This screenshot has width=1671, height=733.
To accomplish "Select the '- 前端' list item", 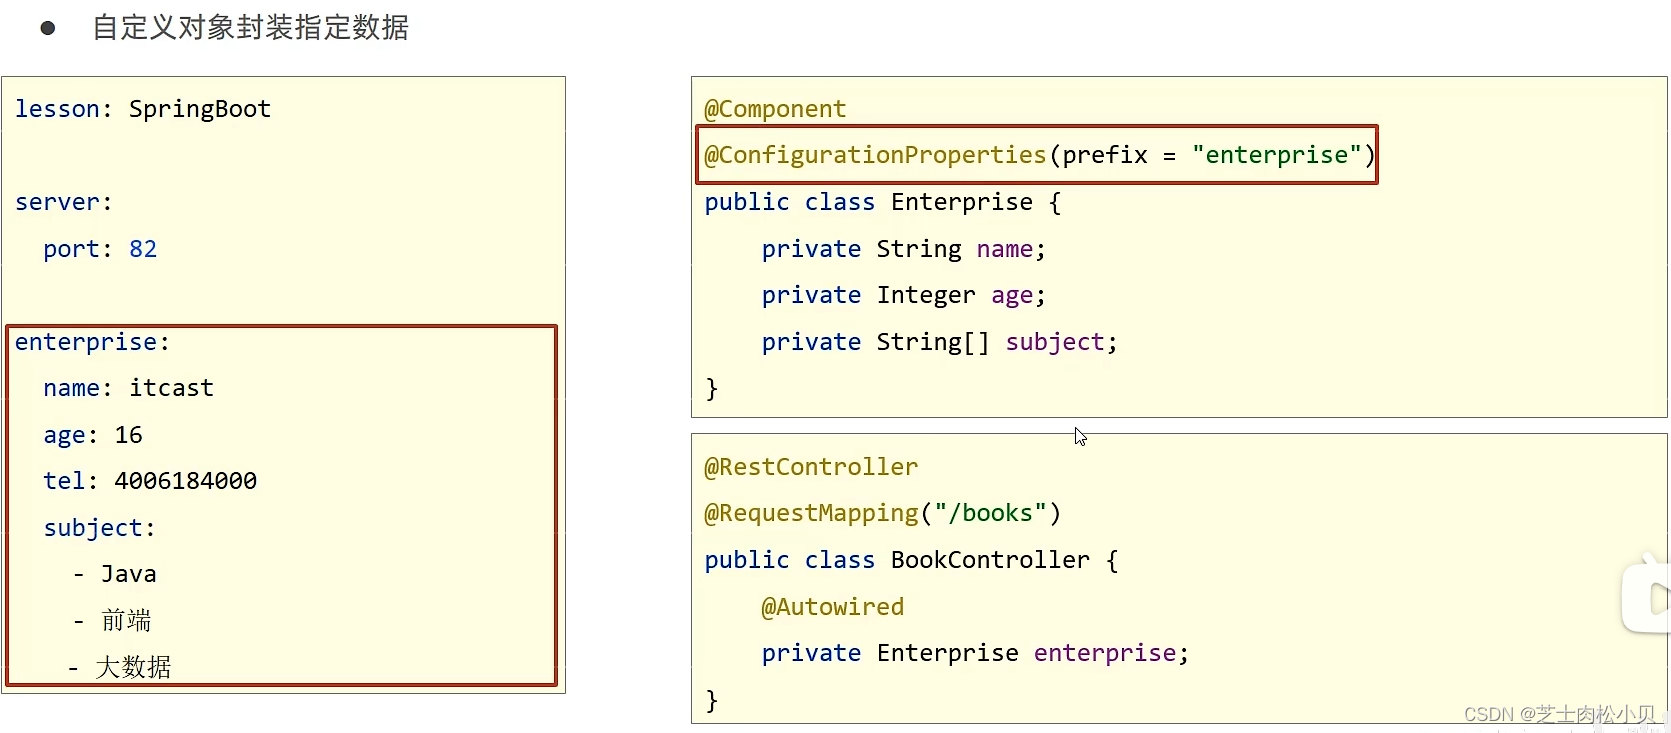I will tap(112, 621).
